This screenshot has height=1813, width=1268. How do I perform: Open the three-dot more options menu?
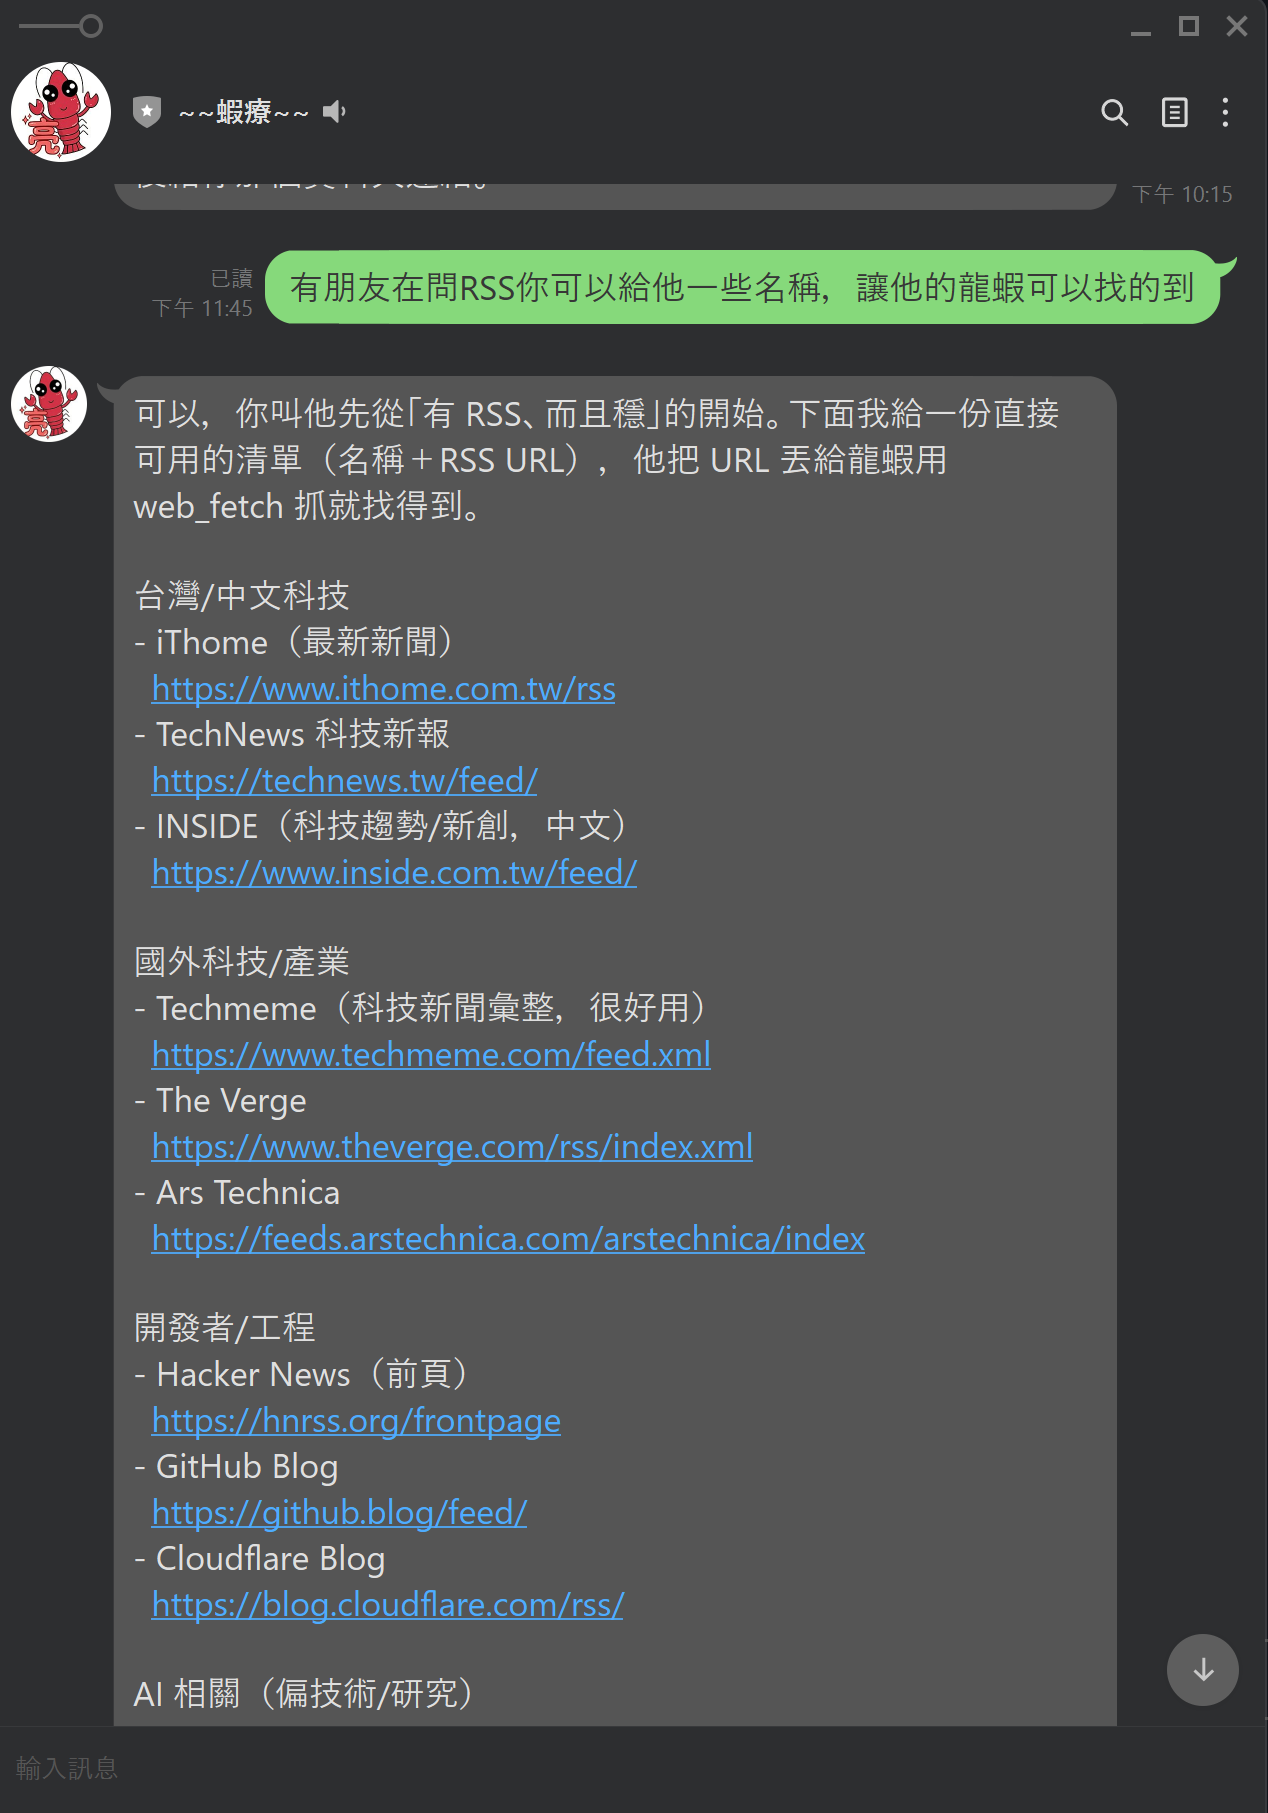point(1225,112)
